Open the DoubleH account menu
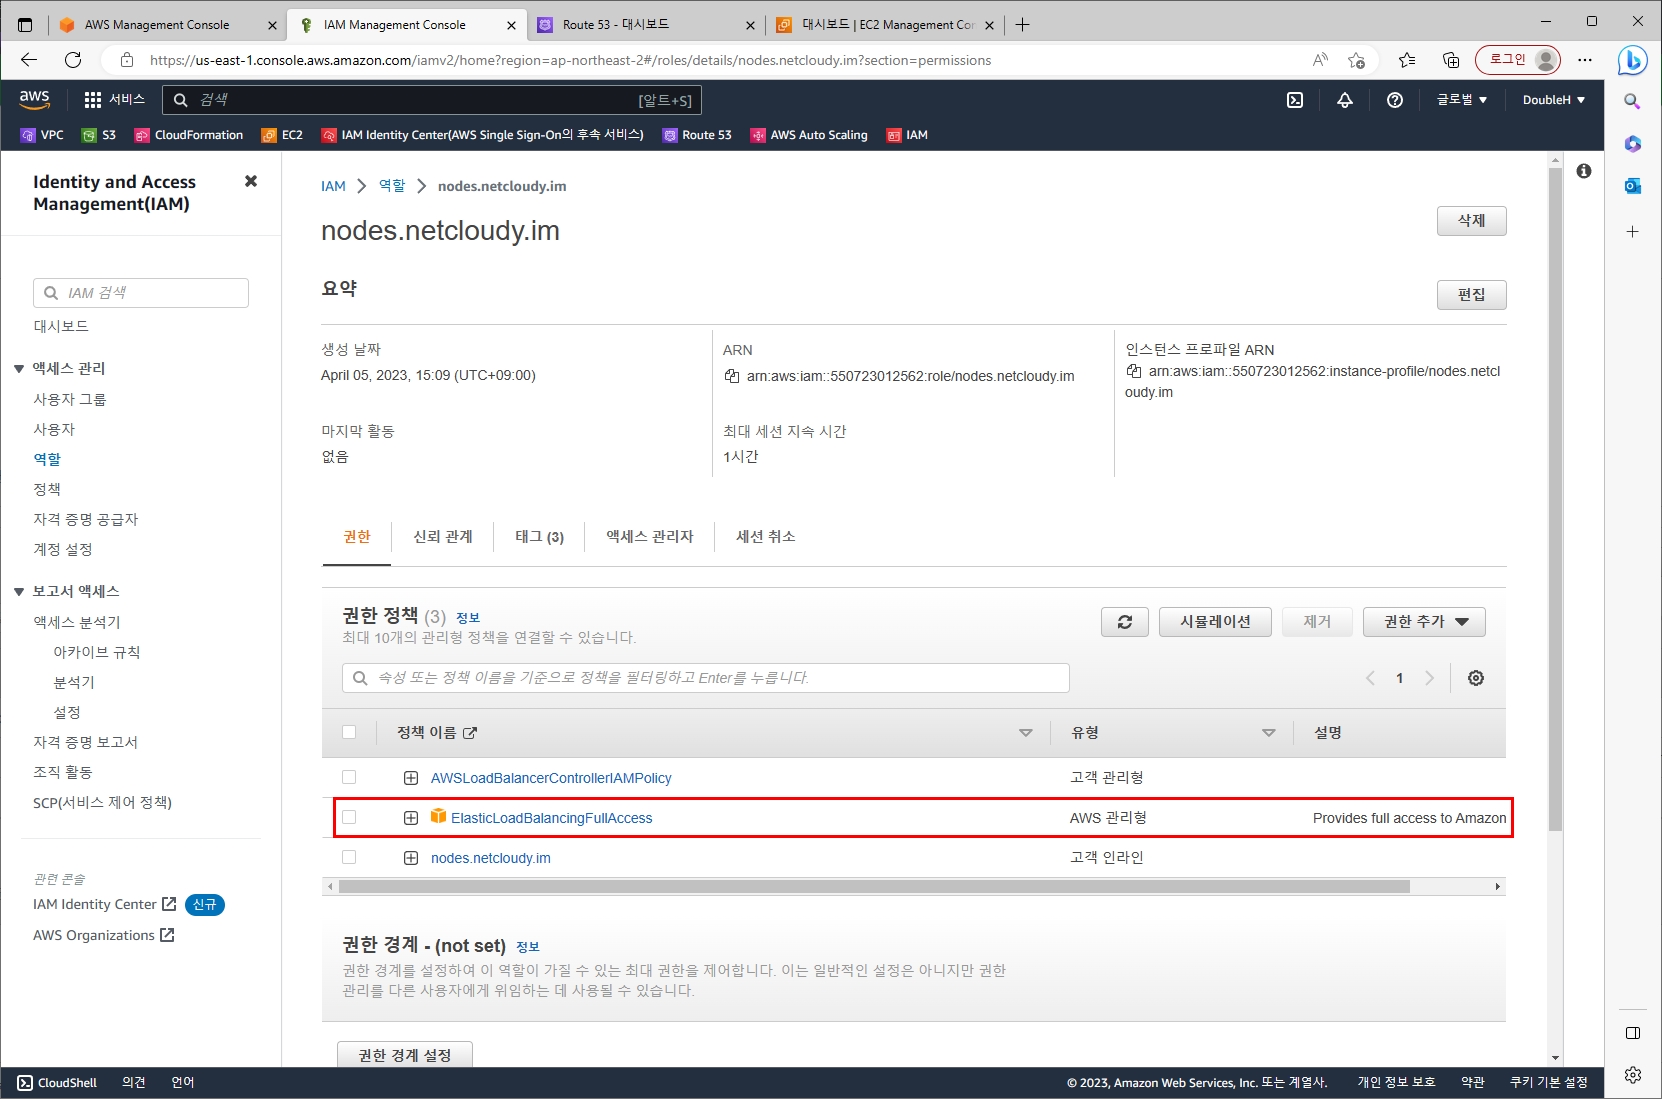Screen dimensions: 1662x1099 click(1553, 99)
